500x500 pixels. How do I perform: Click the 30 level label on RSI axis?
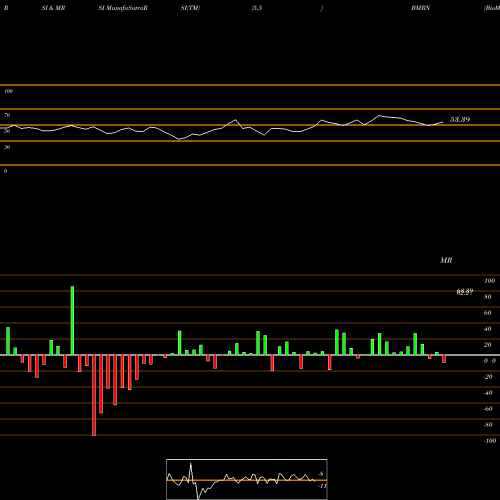[x=7, y=147]
